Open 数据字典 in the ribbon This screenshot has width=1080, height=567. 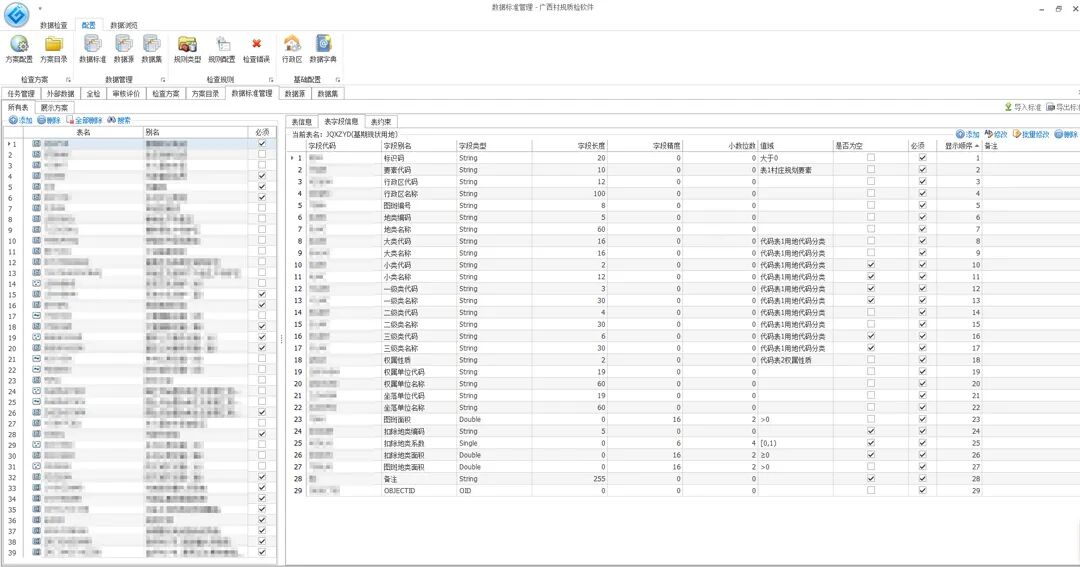point(323,50)
